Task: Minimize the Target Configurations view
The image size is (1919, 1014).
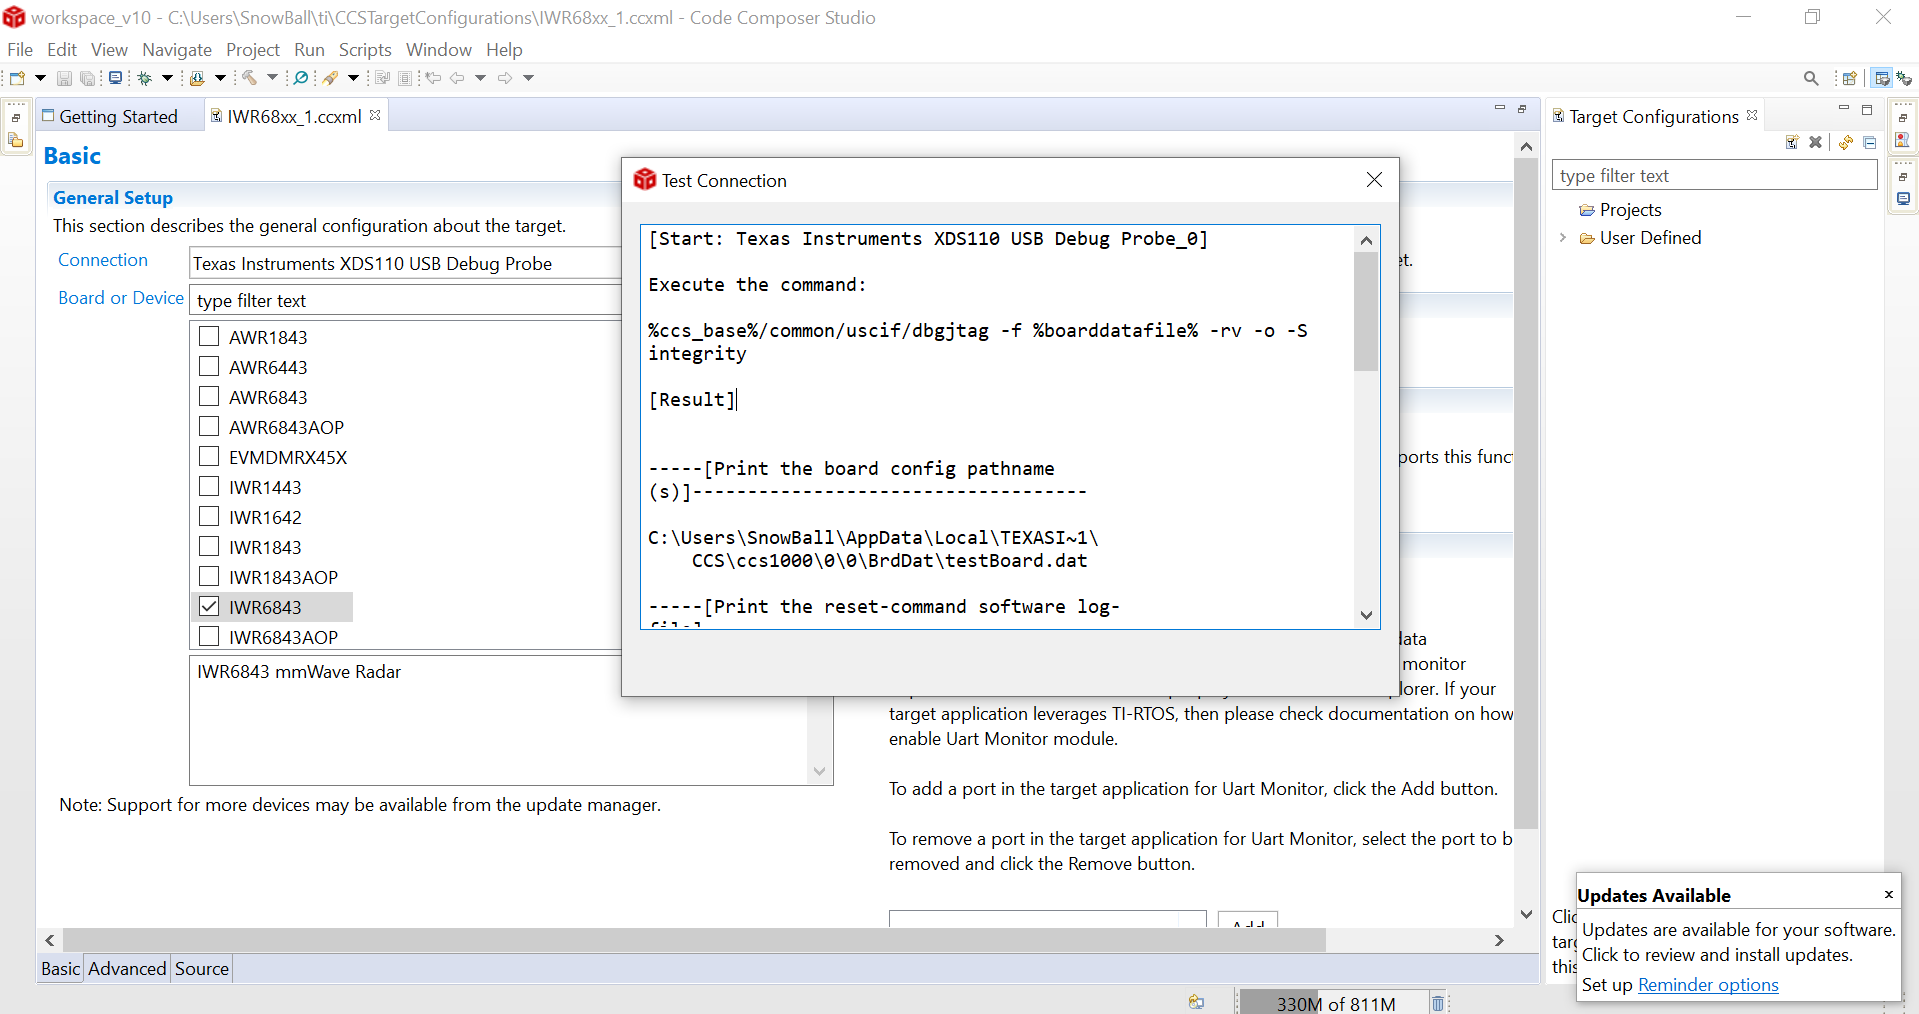Action: [1844, 109]
